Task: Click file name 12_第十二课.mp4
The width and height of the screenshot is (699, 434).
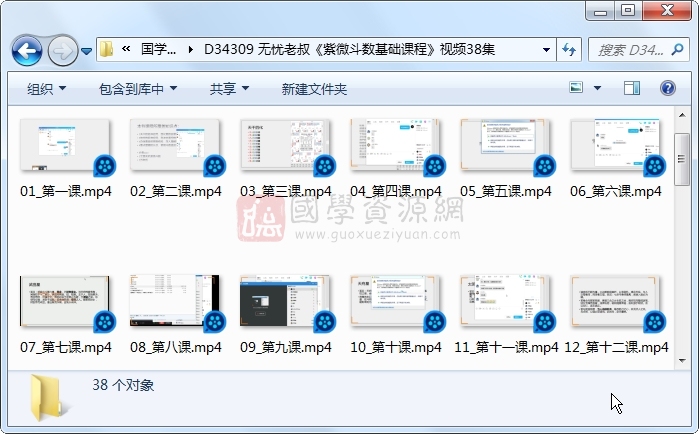Action: [616, 348]
